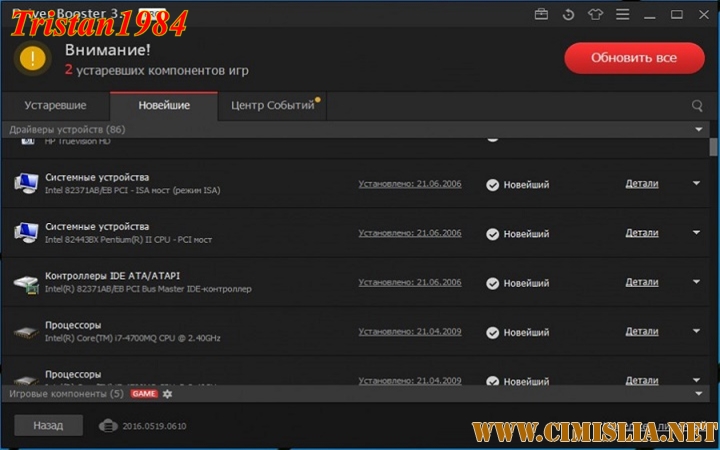
Task: Expand the ISA bridge row dropdown arrow
Action: (697, 183)
